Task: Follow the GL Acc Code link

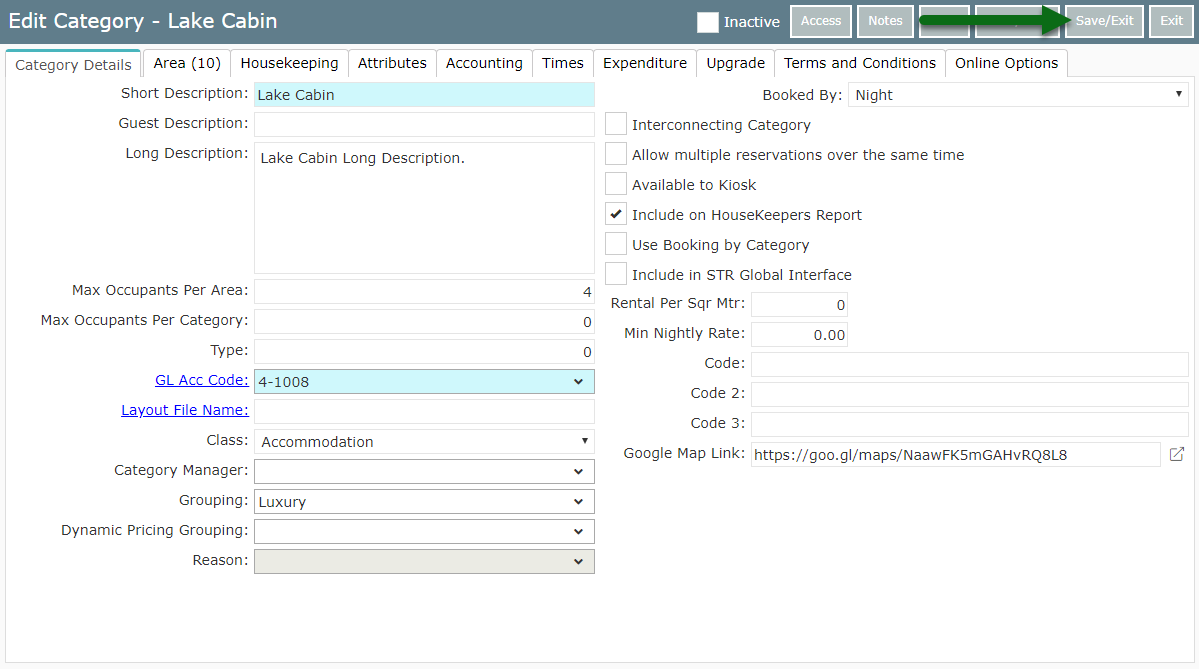Action: point(201,380)
